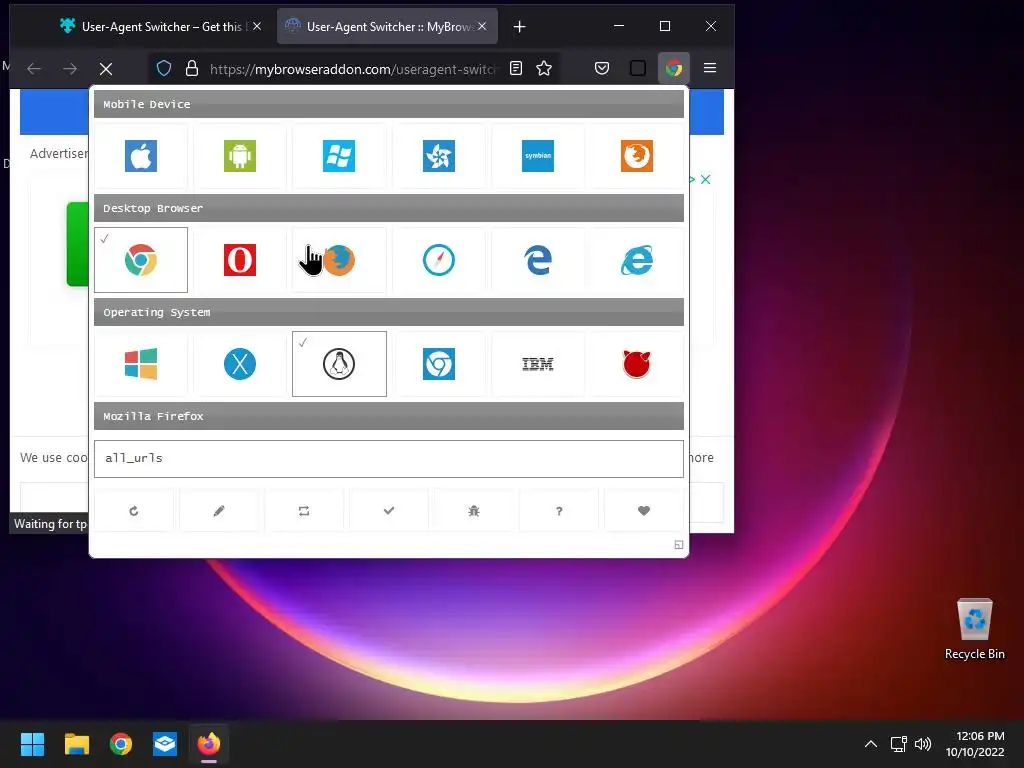Stop loading the page
Image resolution: width=1024 pixels, height=768 pixels.
click(x=106, y=69)
